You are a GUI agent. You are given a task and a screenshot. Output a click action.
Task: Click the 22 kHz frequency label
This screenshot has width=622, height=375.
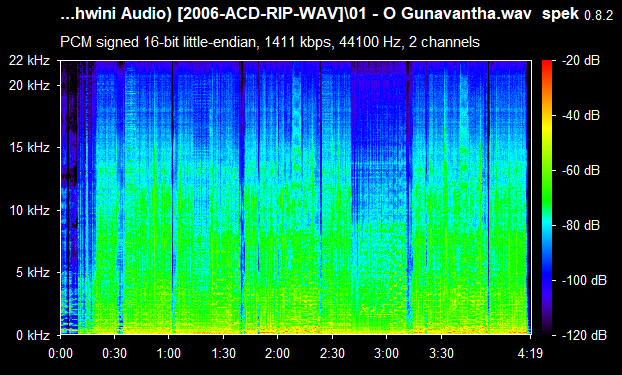click(x=30, y=60)
